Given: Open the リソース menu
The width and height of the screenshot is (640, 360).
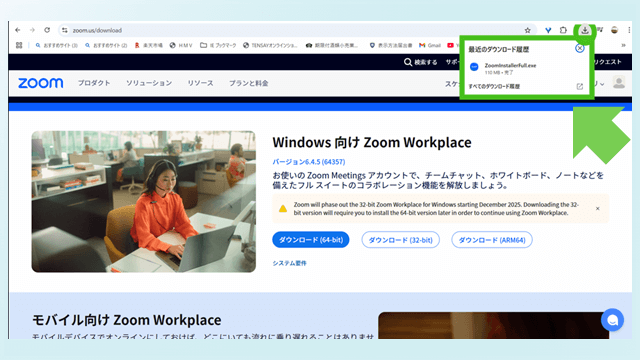Looking at the screenshot, I should [200, 83].
